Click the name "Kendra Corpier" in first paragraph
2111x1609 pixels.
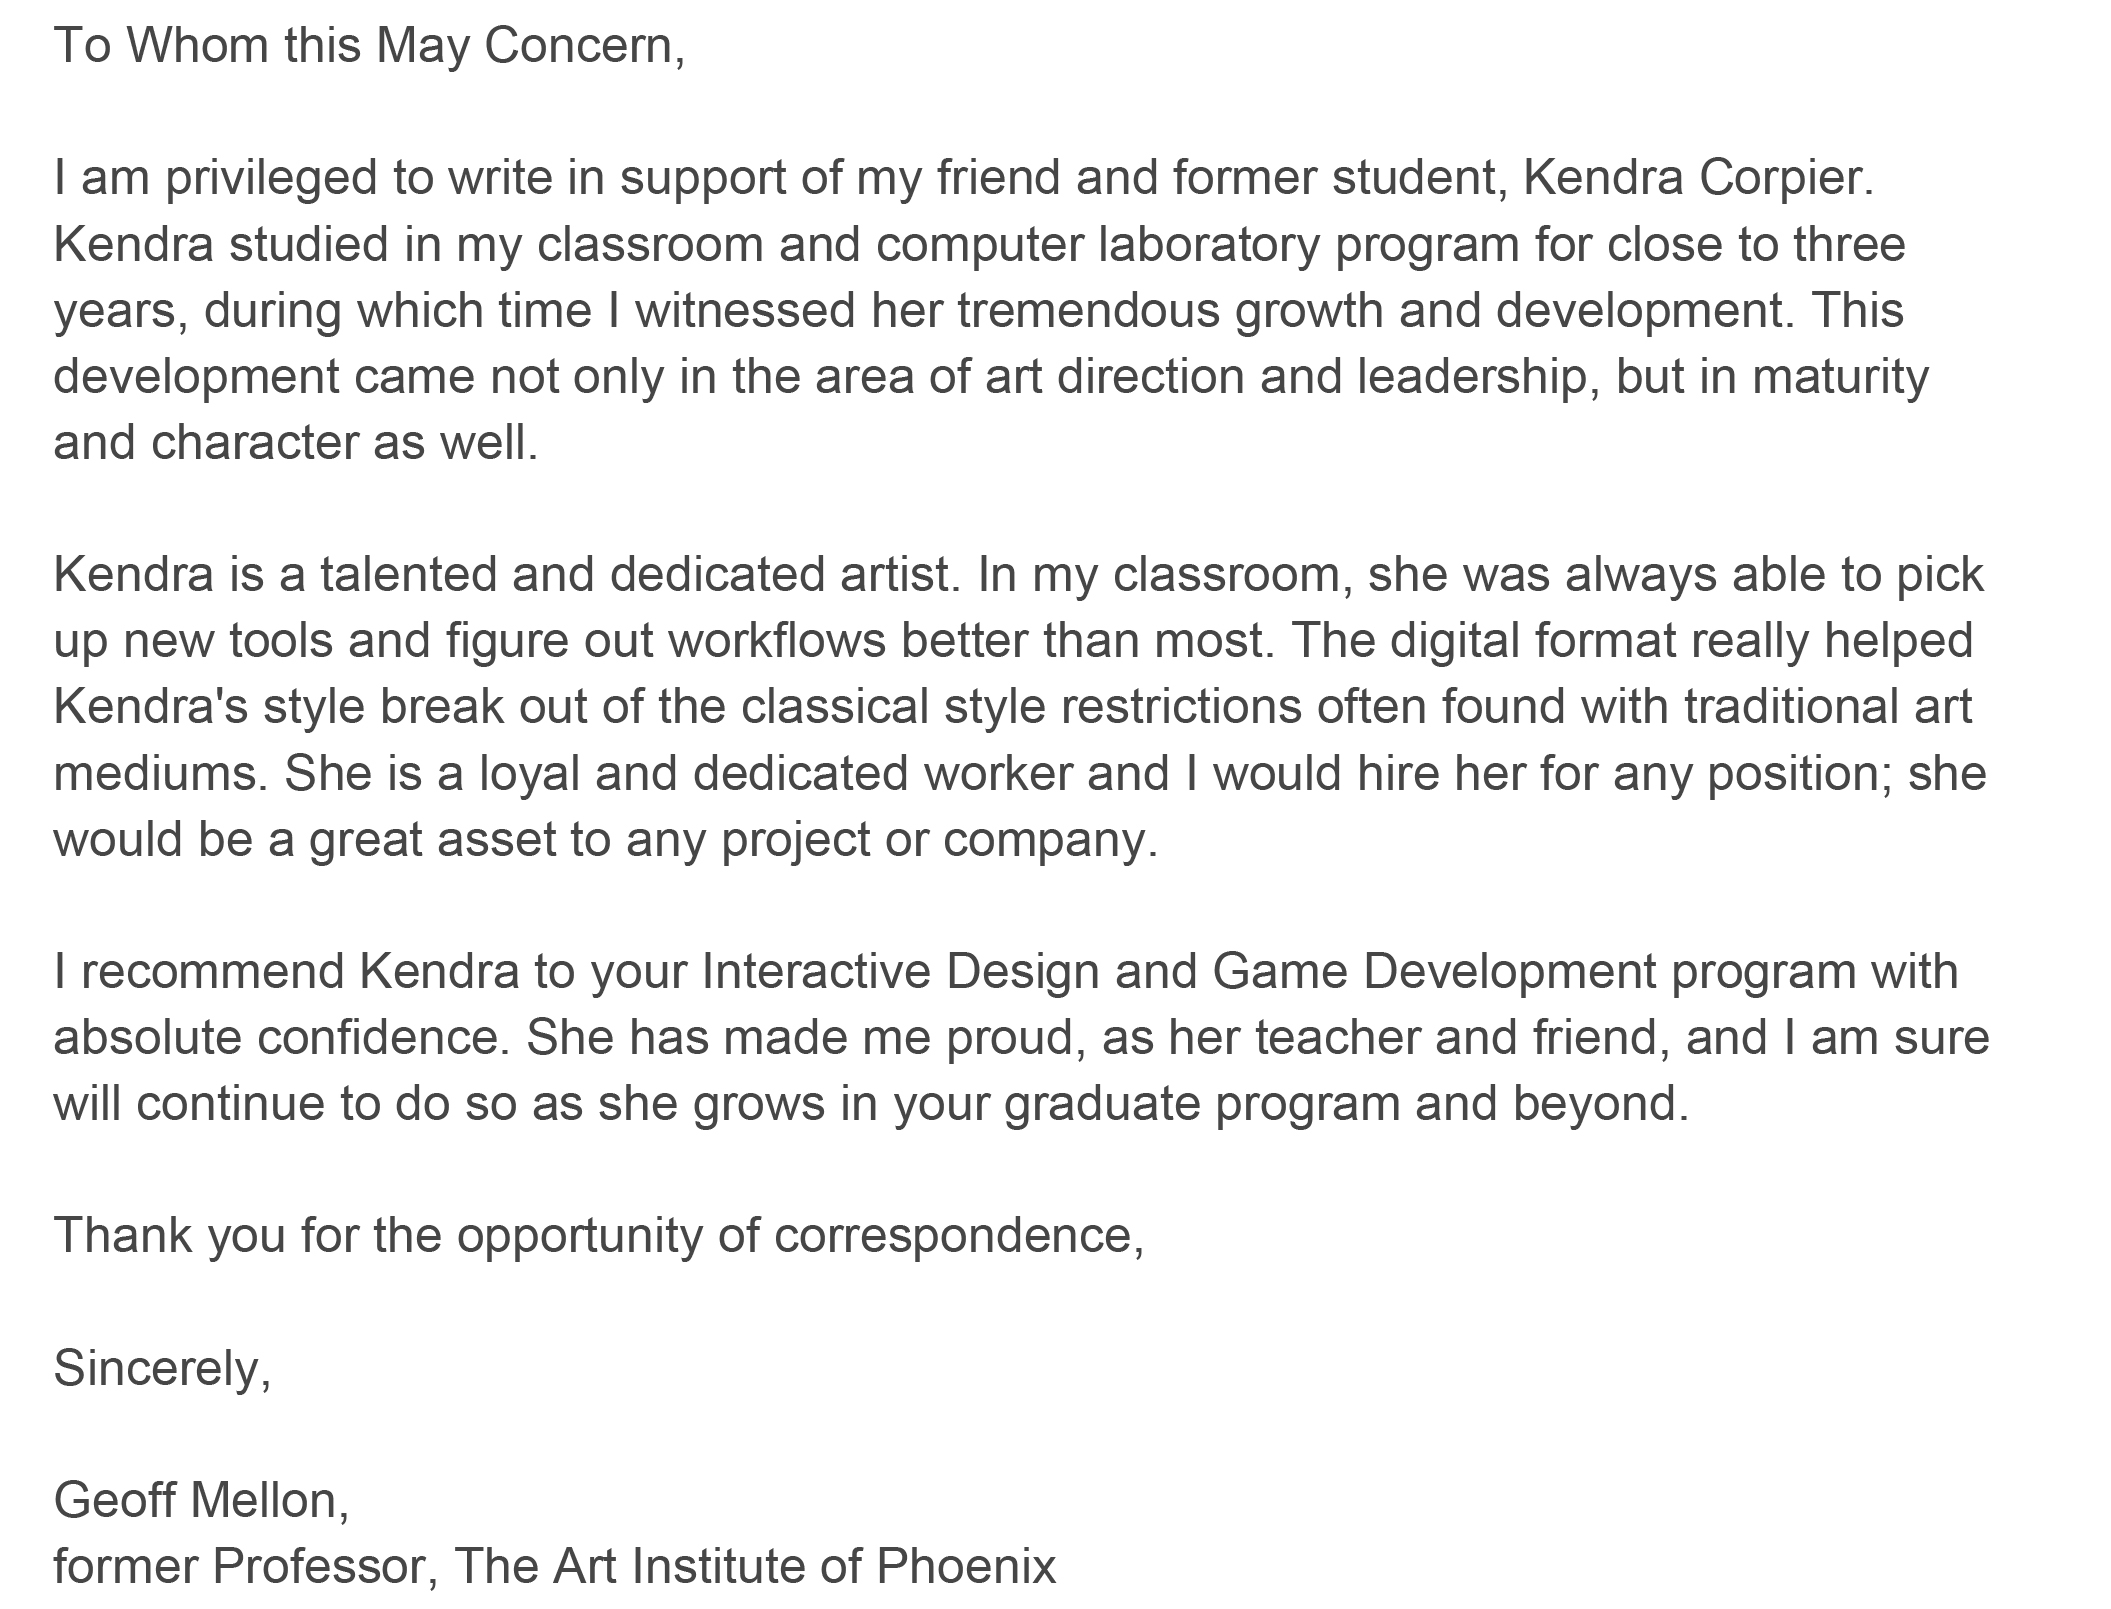pos(1694,178)
